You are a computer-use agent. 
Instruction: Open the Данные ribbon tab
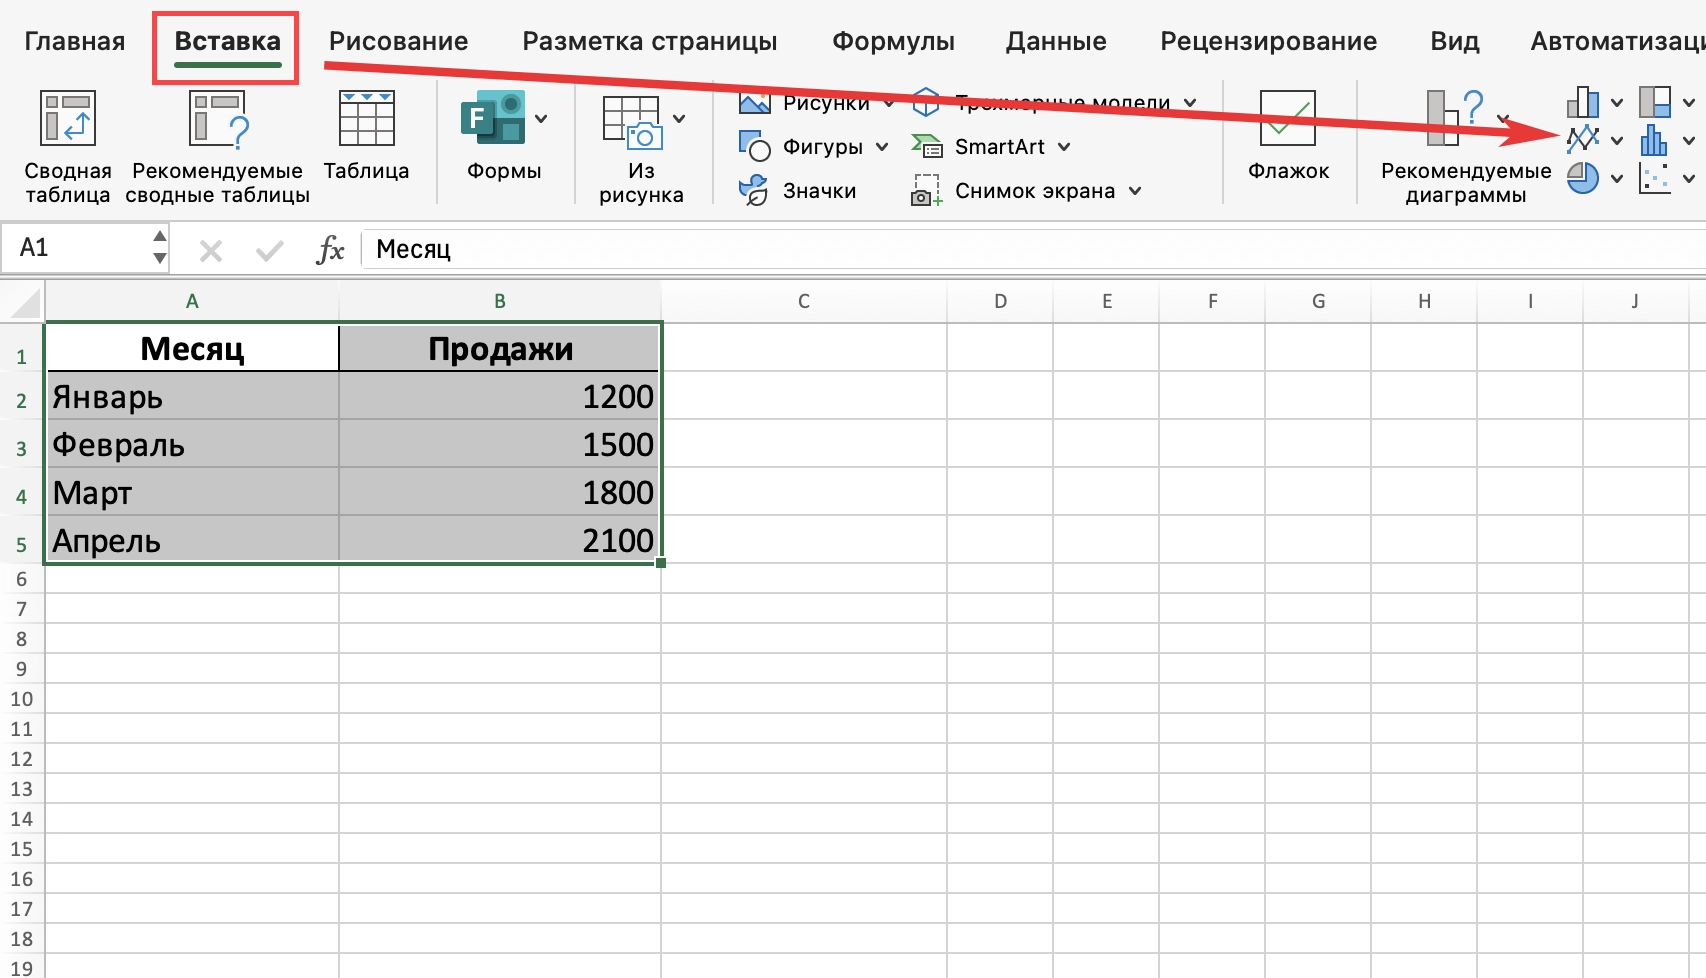pyautogui.click(x=1055, y=41)
